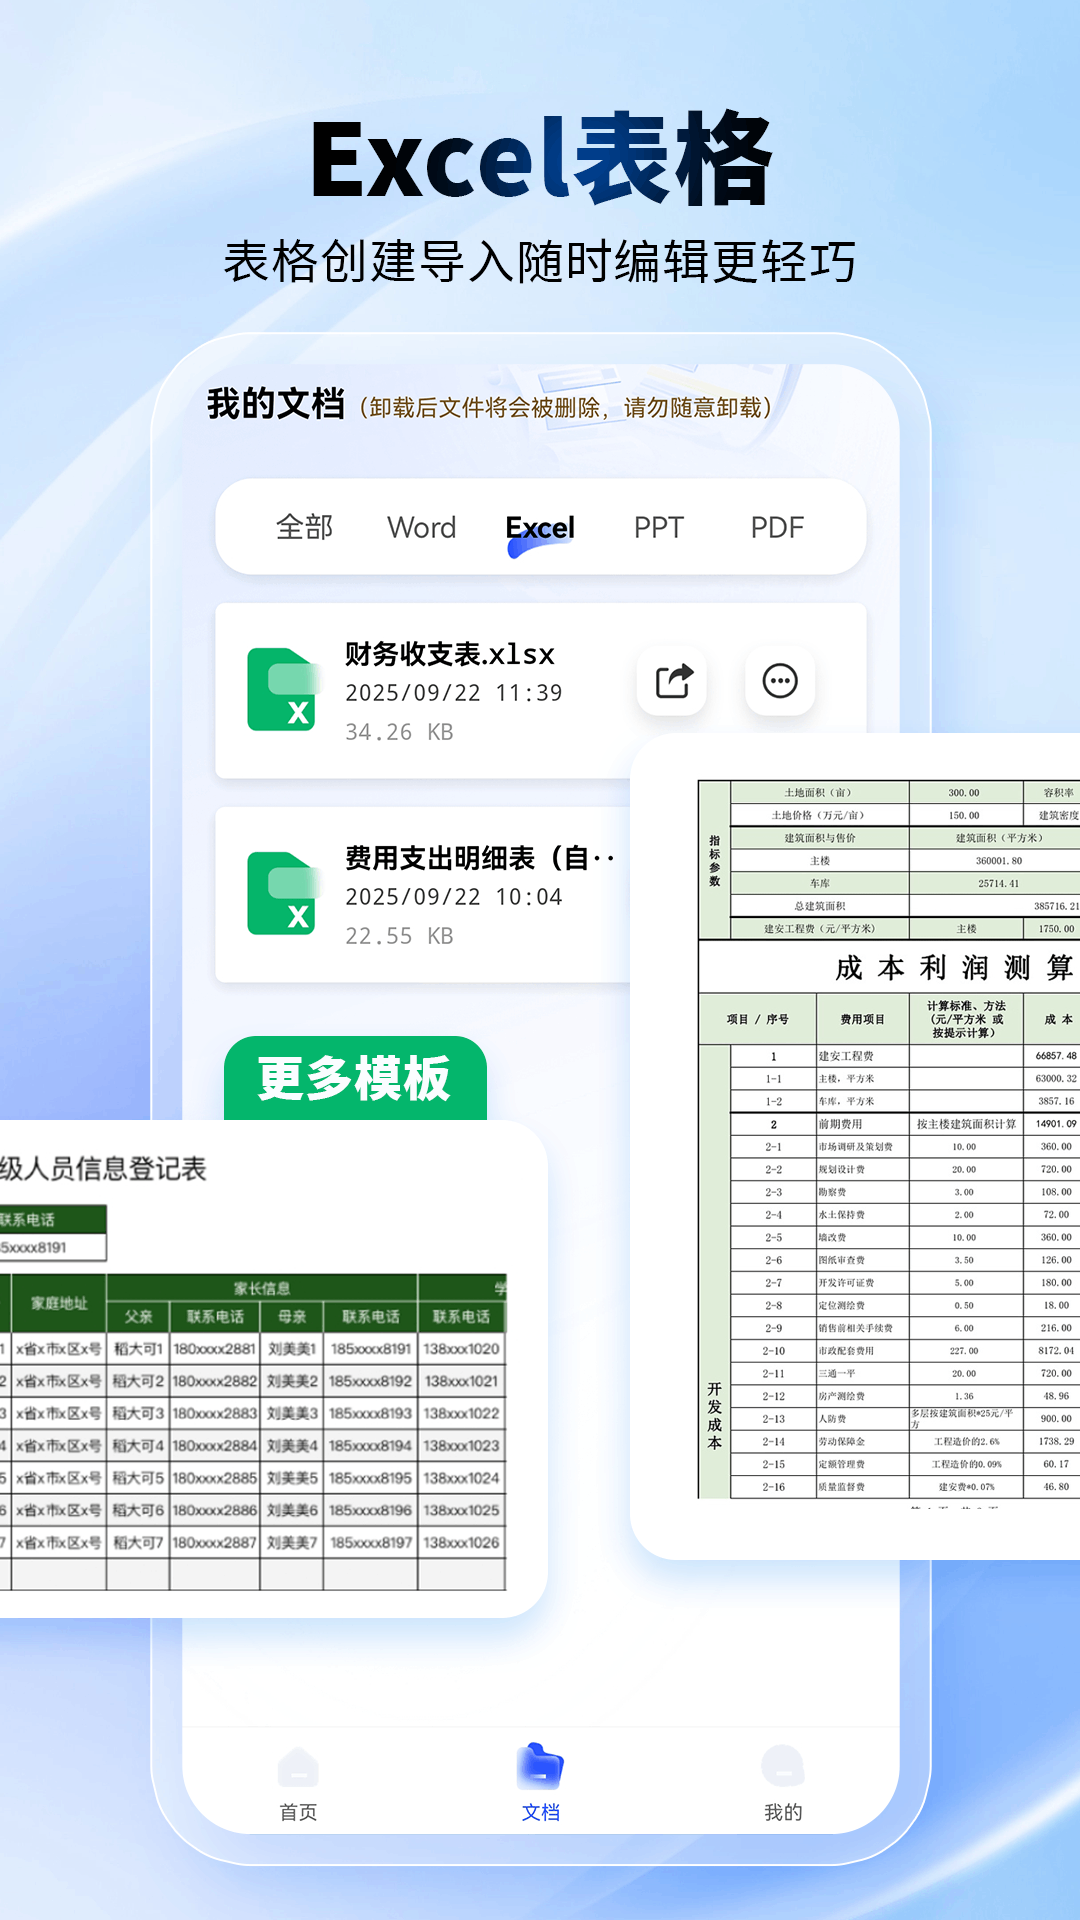Select the Excel tab
The height and width of the screenshot is (1920, 1080).
540,527
